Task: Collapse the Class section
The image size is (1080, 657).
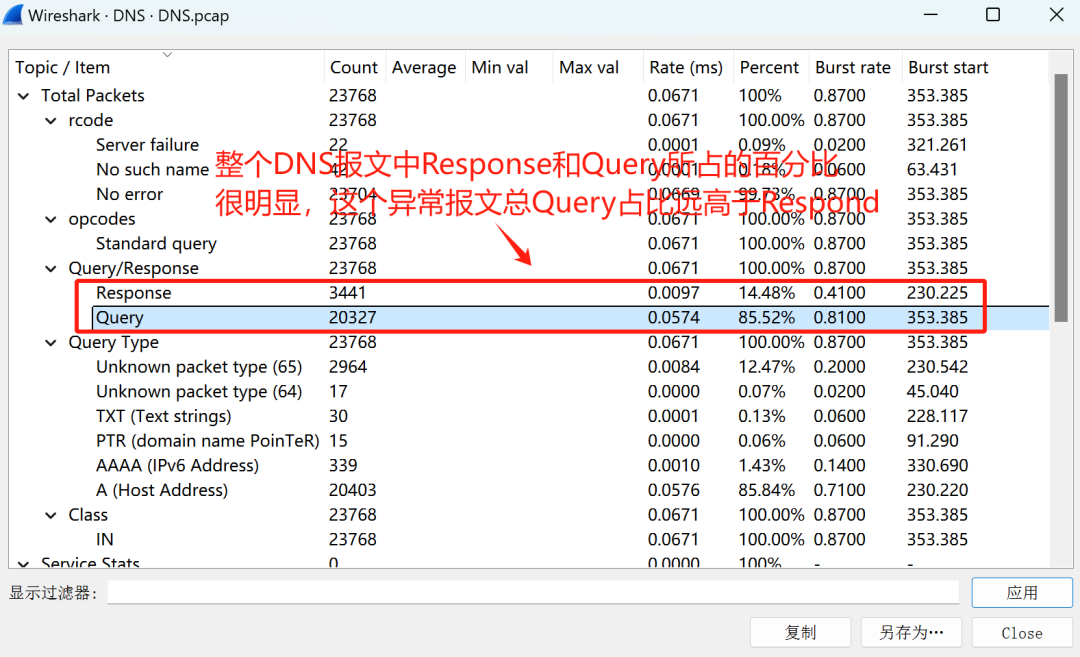Action: coord(51,515)
